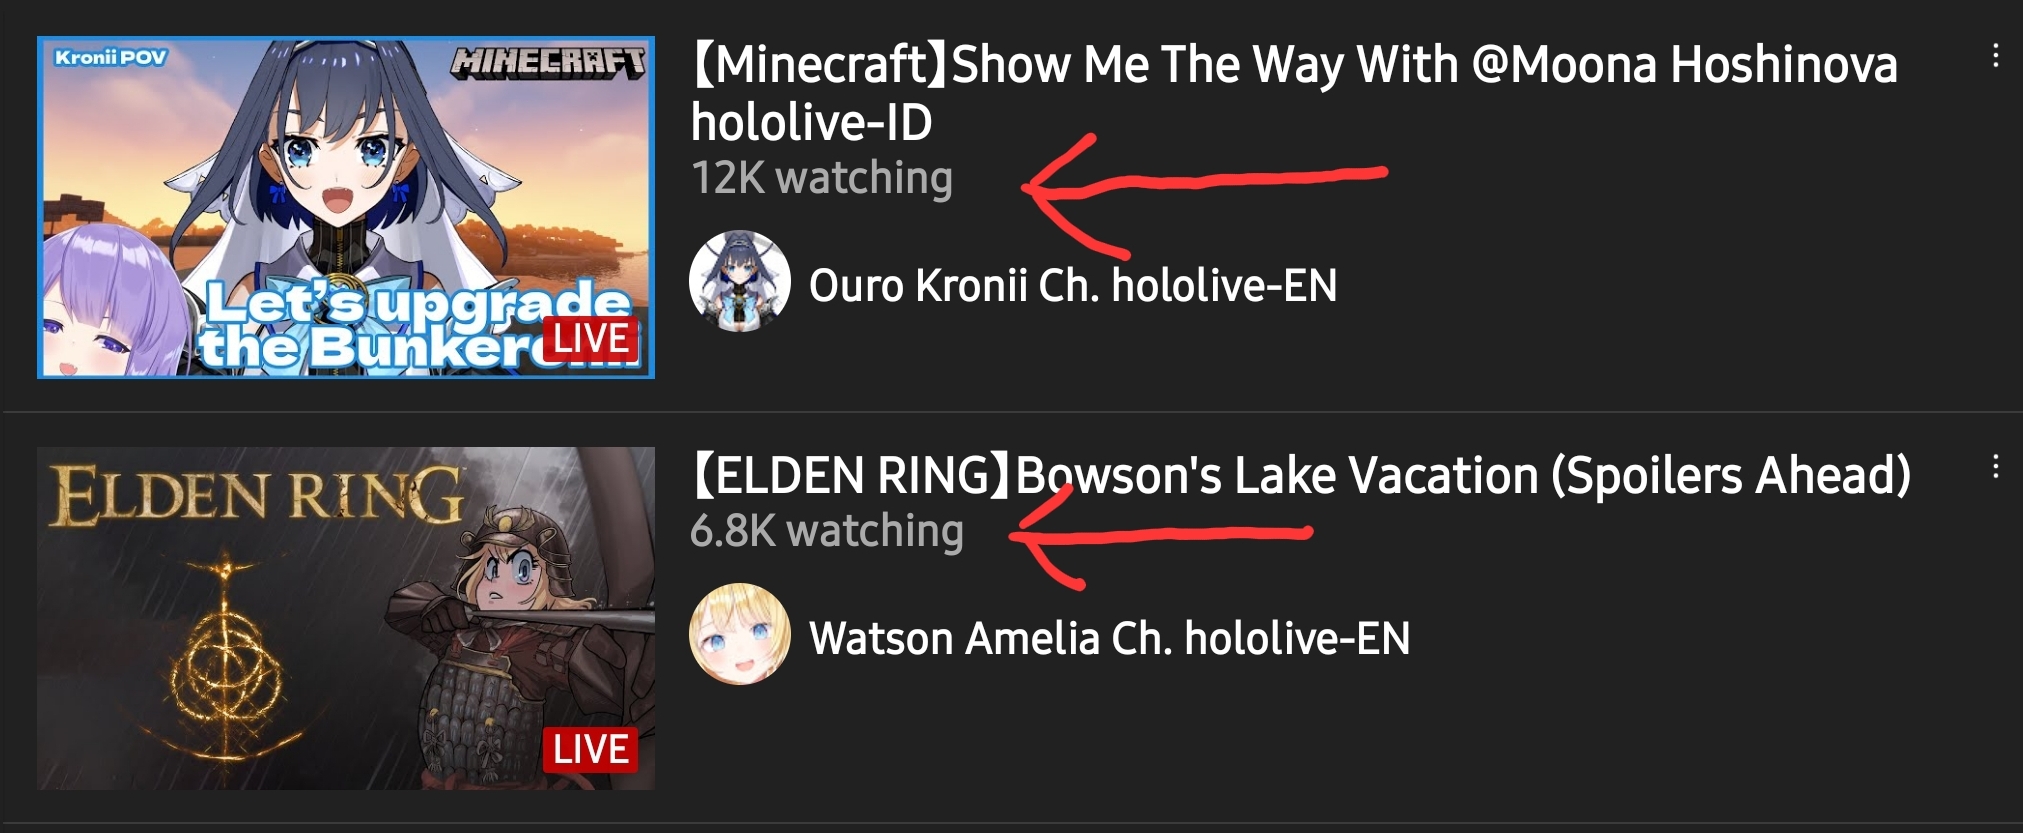Go to Watson Amelia Ch. hololive-EN channel
Viewport: 2023px width, 833px height.
click(x=1110, y=638)
